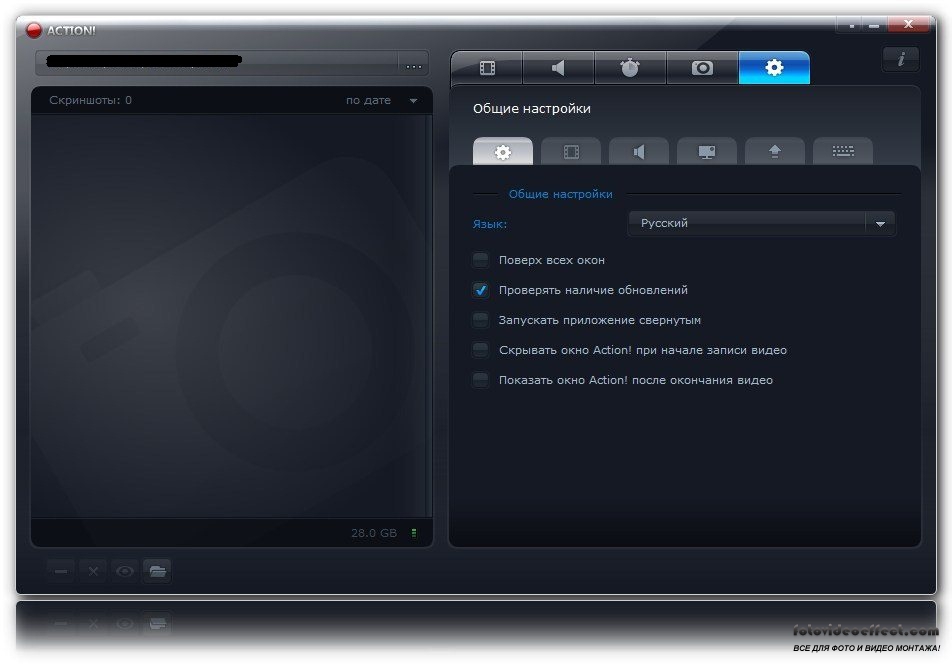Open the video recording tab with film icon
This screenshot has height=667, width=952.
pos(487,67)
